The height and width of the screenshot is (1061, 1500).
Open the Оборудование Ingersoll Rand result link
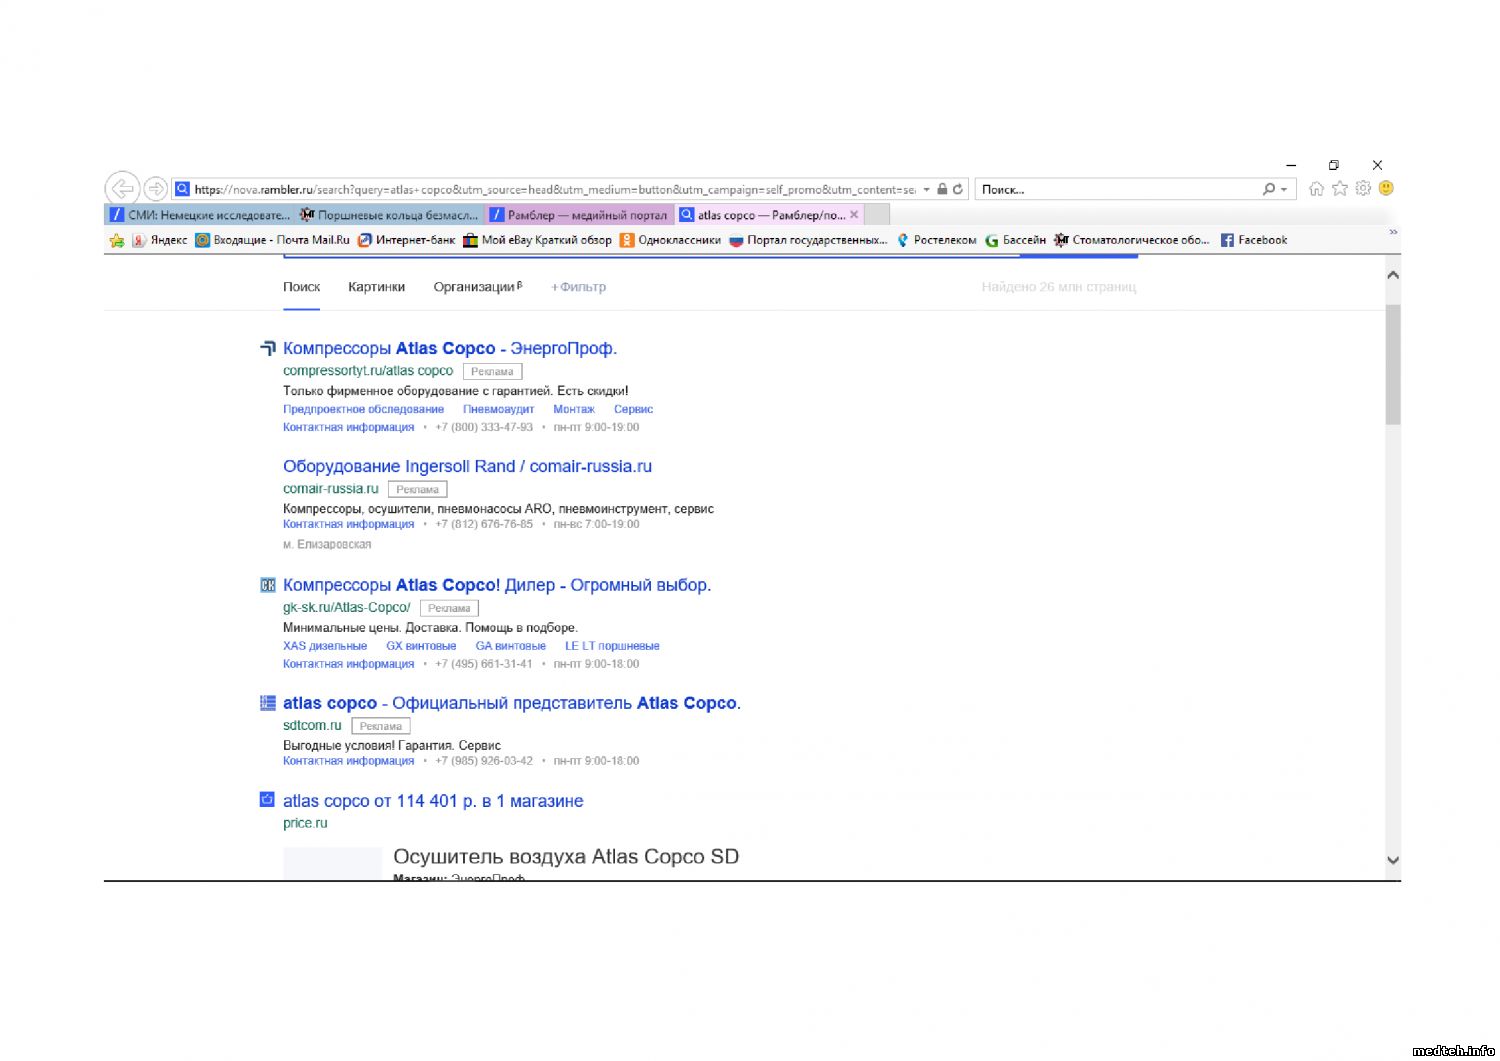click(x=467, y=466)
